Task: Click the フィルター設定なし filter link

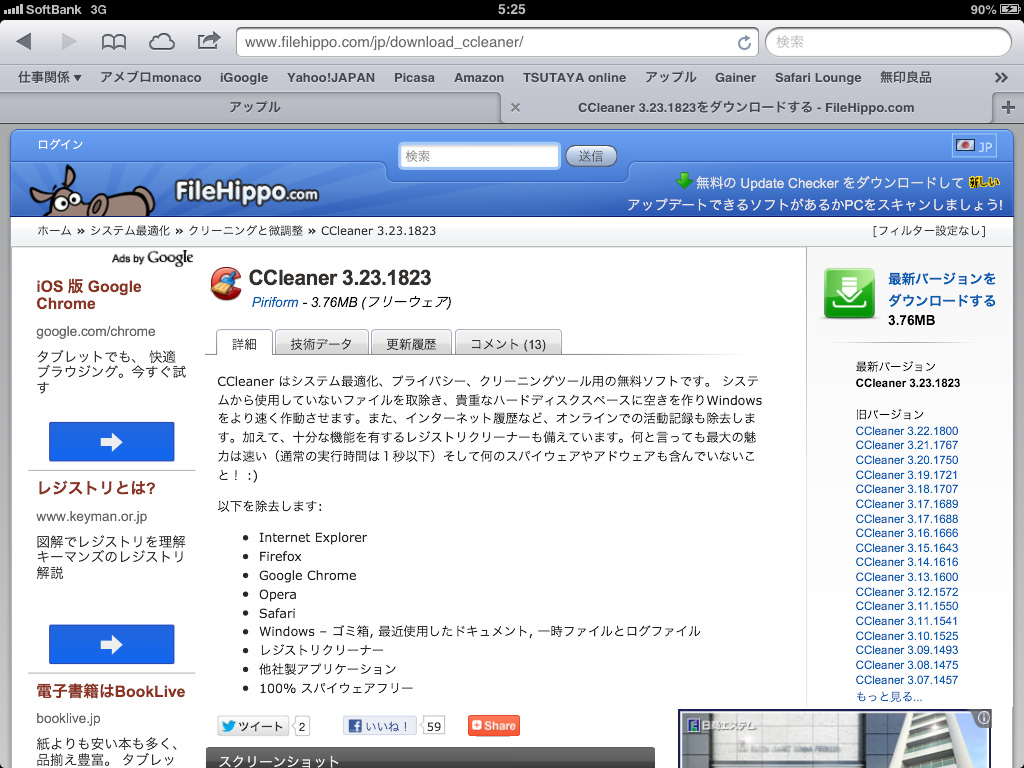Action: [929, 231]
